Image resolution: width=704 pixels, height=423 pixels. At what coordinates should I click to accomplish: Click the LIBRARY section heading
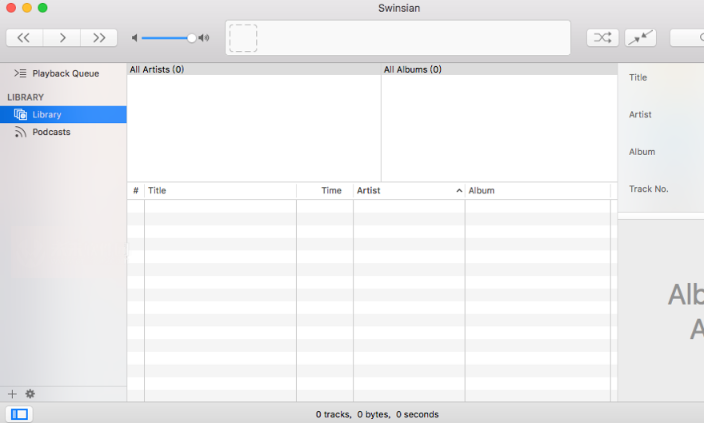(x=26, y=97)
